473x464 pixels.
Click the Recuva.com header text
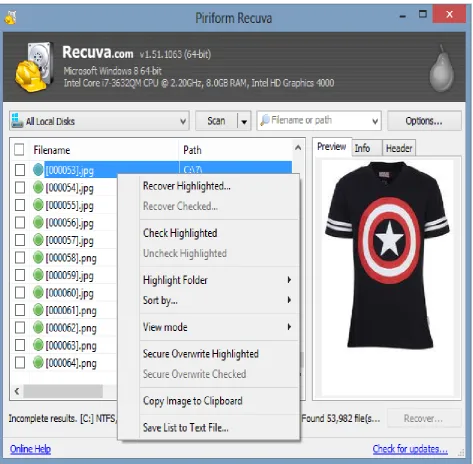tap(98, 52)
